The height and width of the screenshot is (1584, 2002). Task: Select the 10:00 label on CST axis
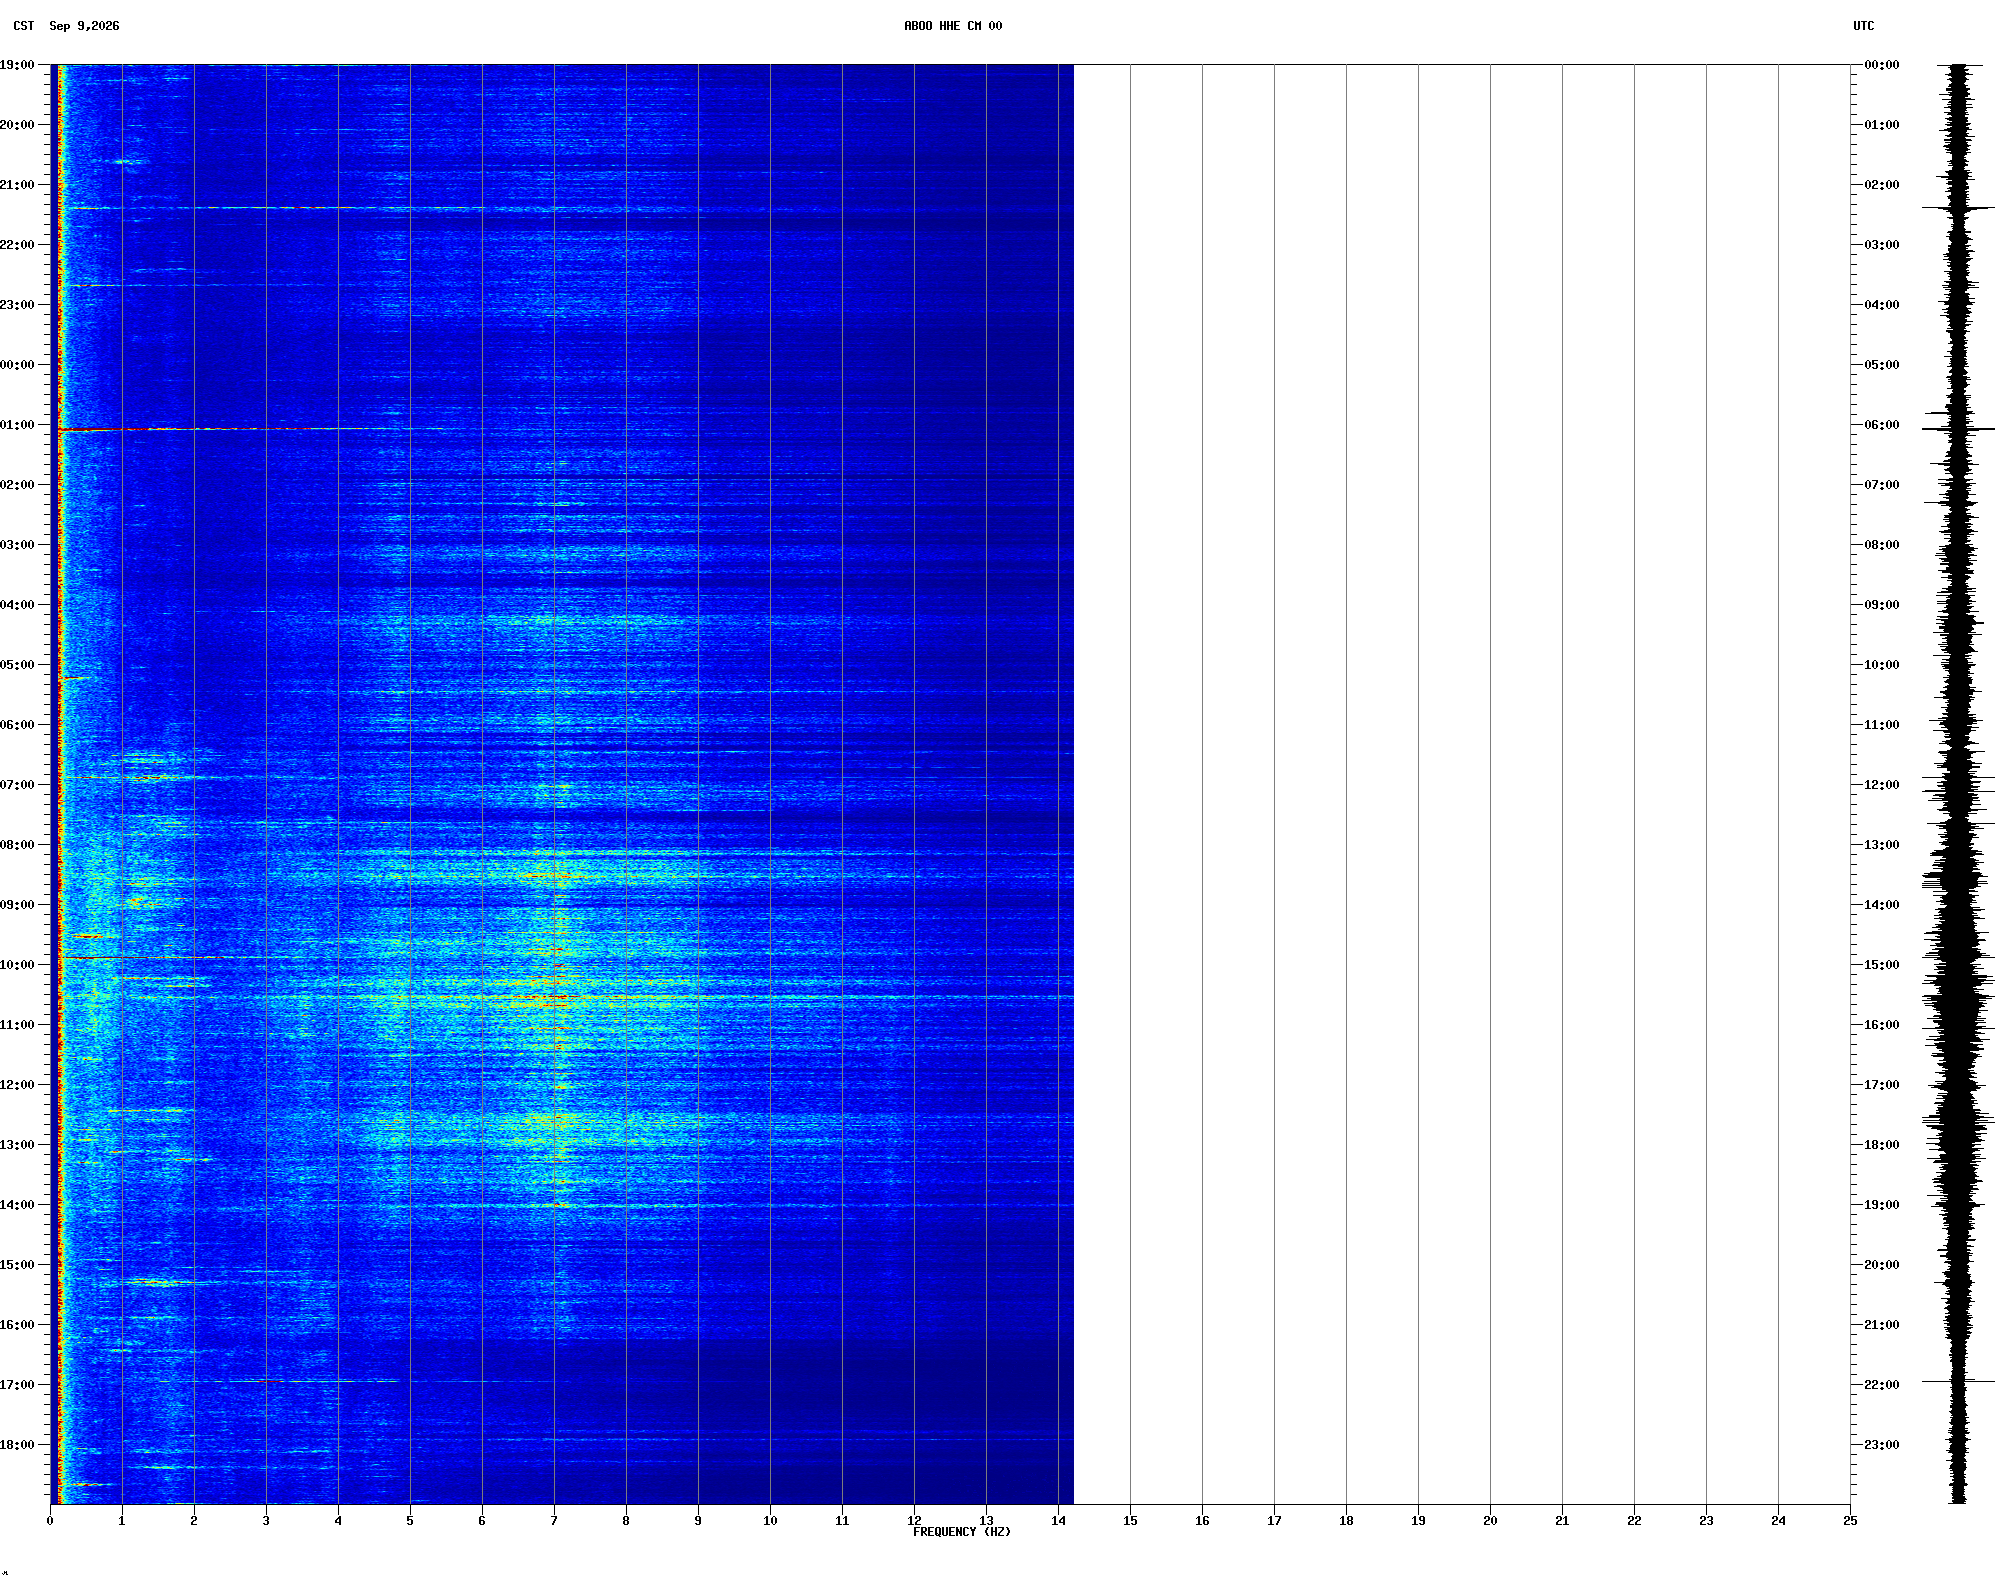click(17, 965)
